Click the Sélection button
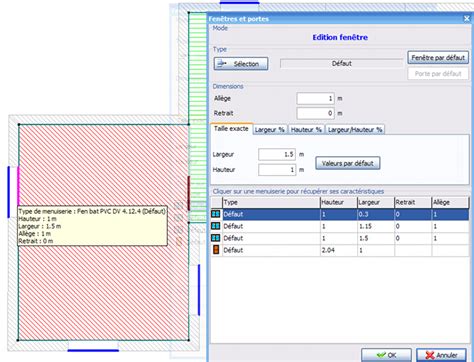Screen dimensions: 474x362 point(241,64)
